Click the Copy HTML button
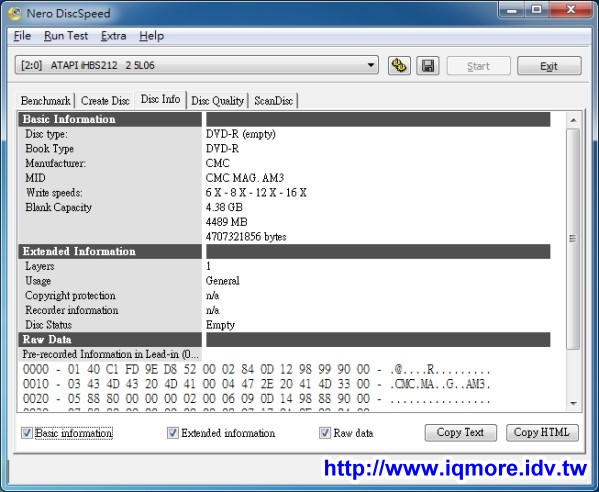 tap(542, 432)
